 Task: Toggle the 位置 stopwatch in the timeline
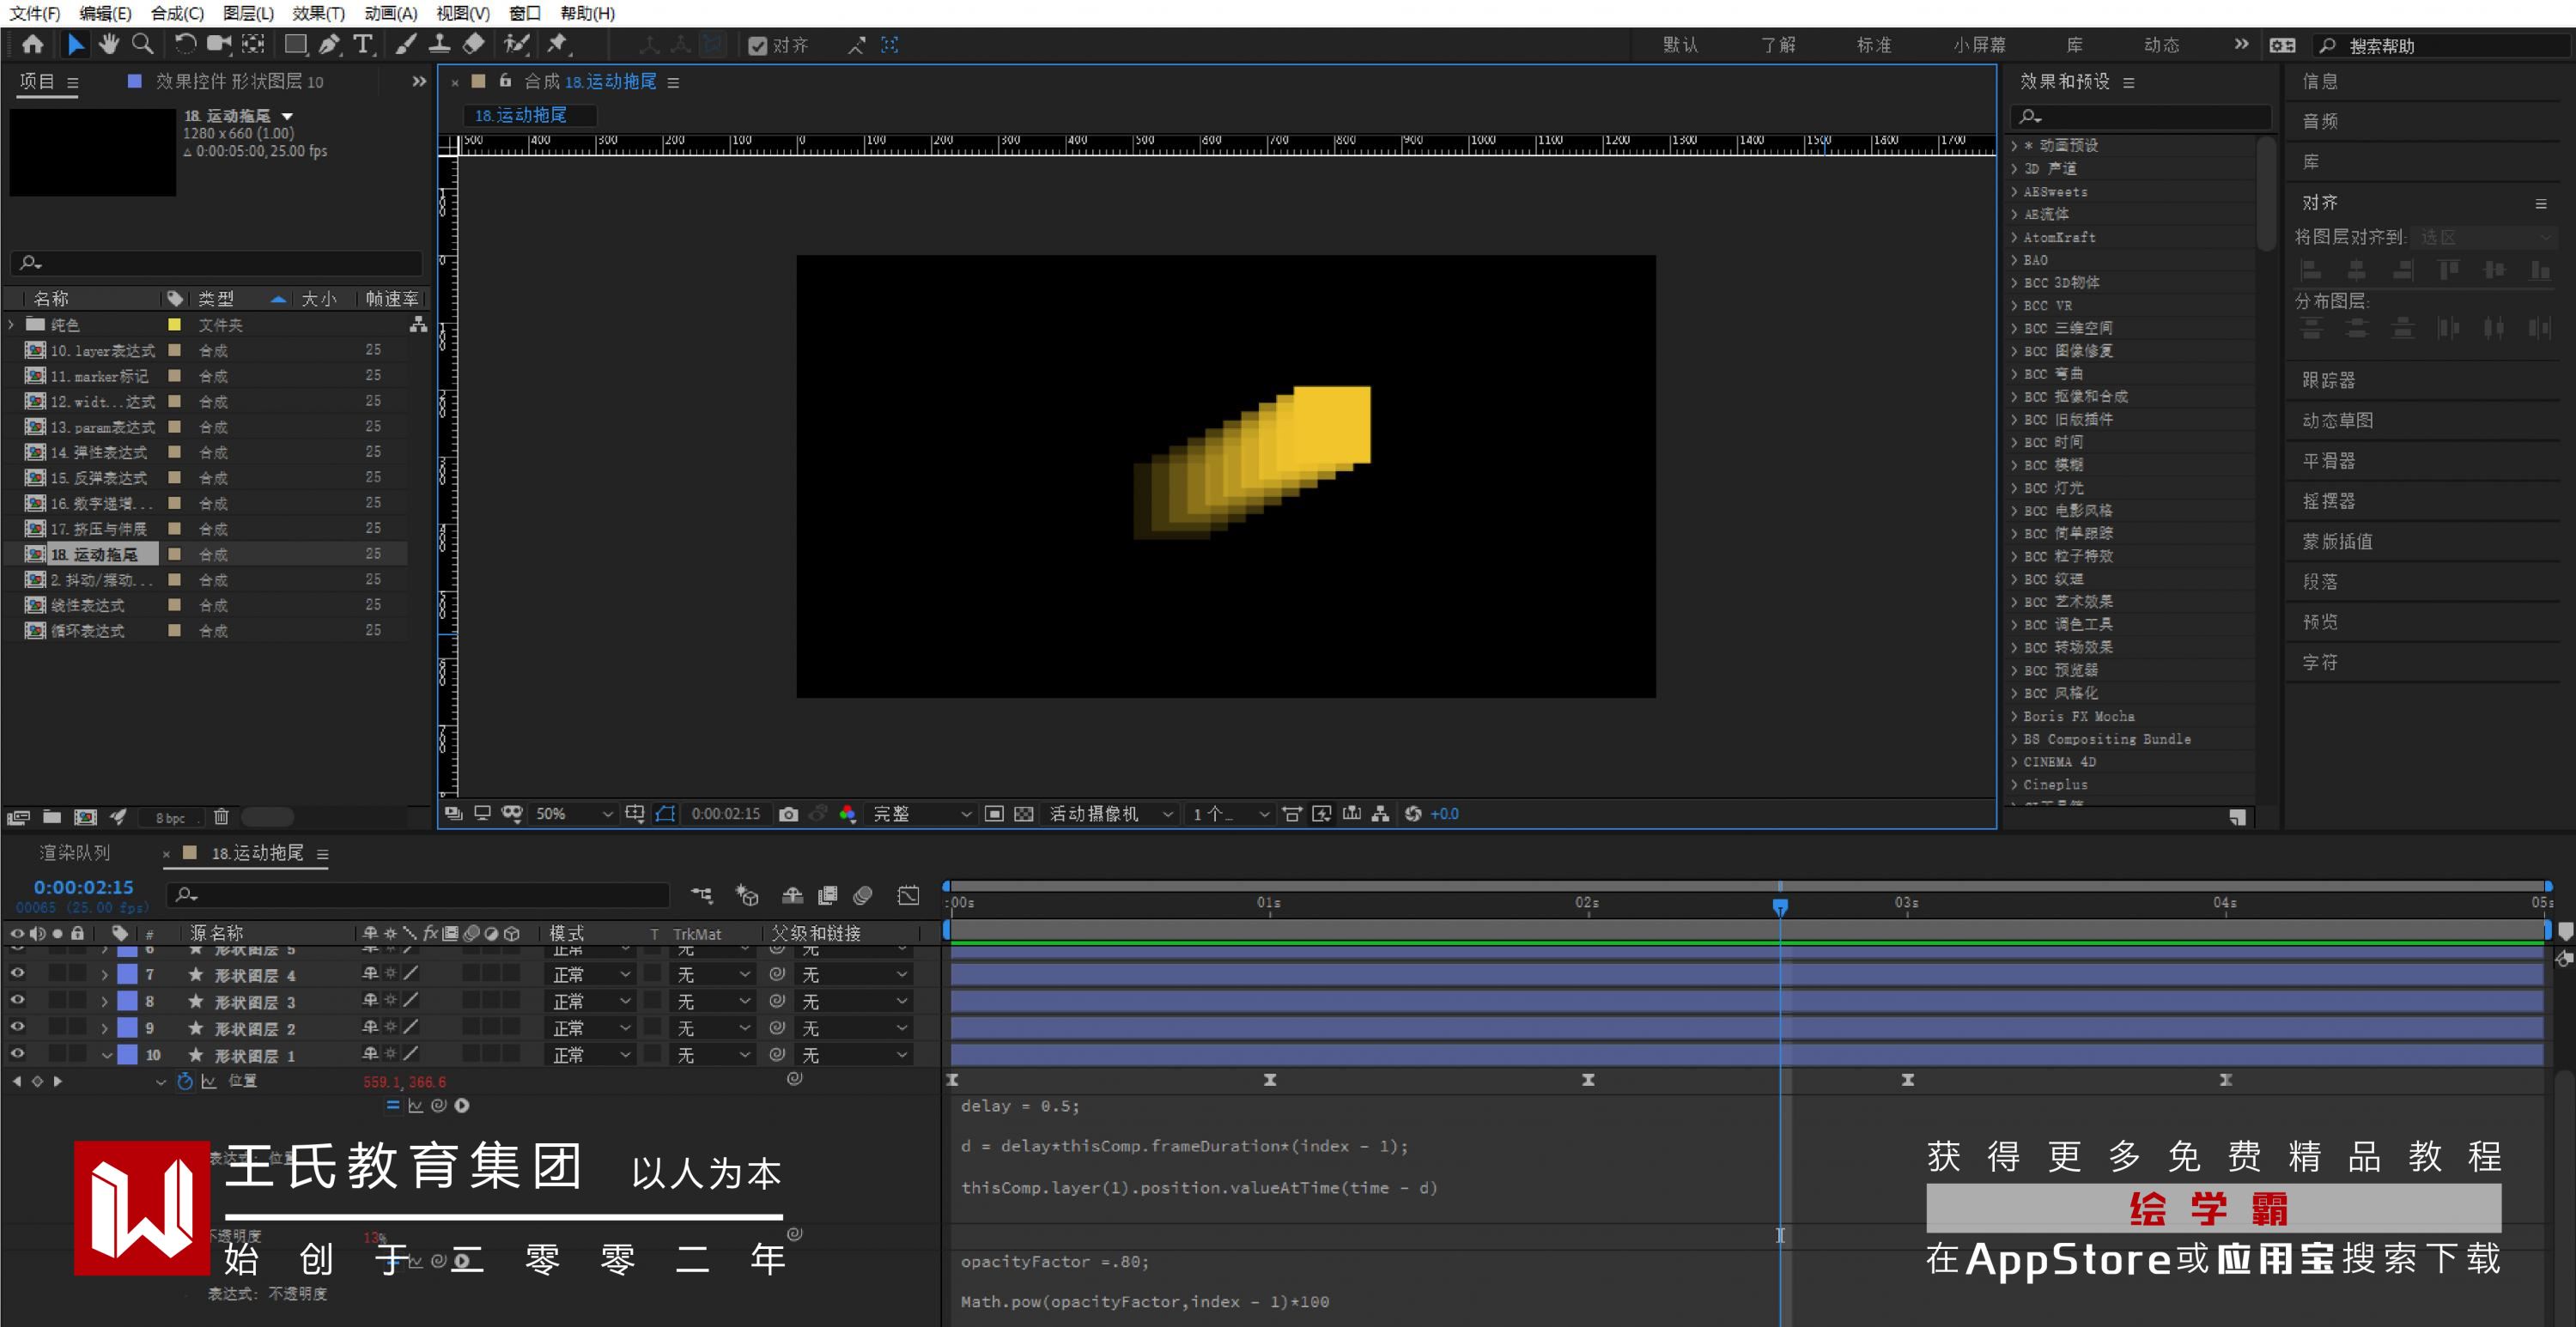(185, 1081)
